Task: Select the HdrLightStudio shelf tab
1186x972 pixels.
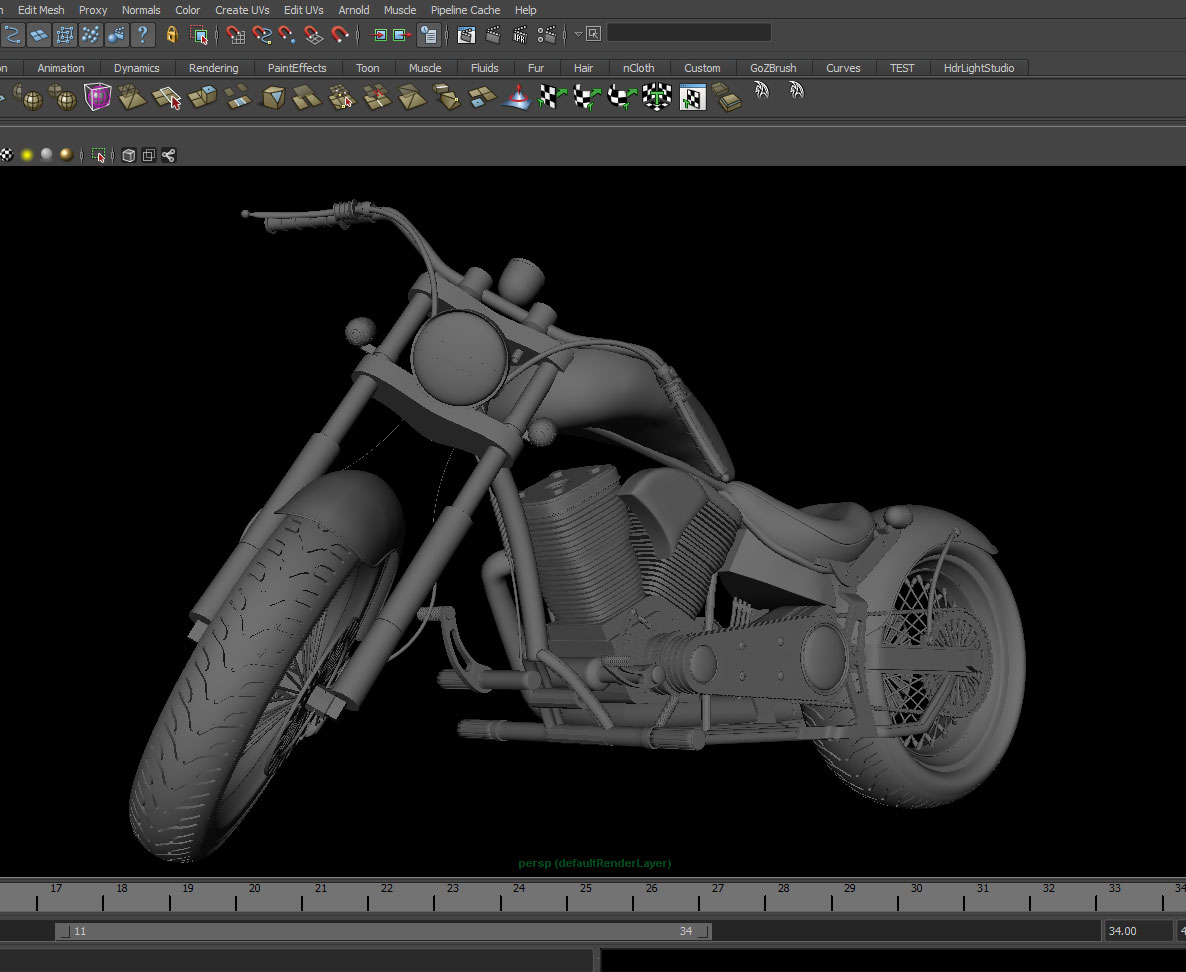Action: [x=978, y=68]
